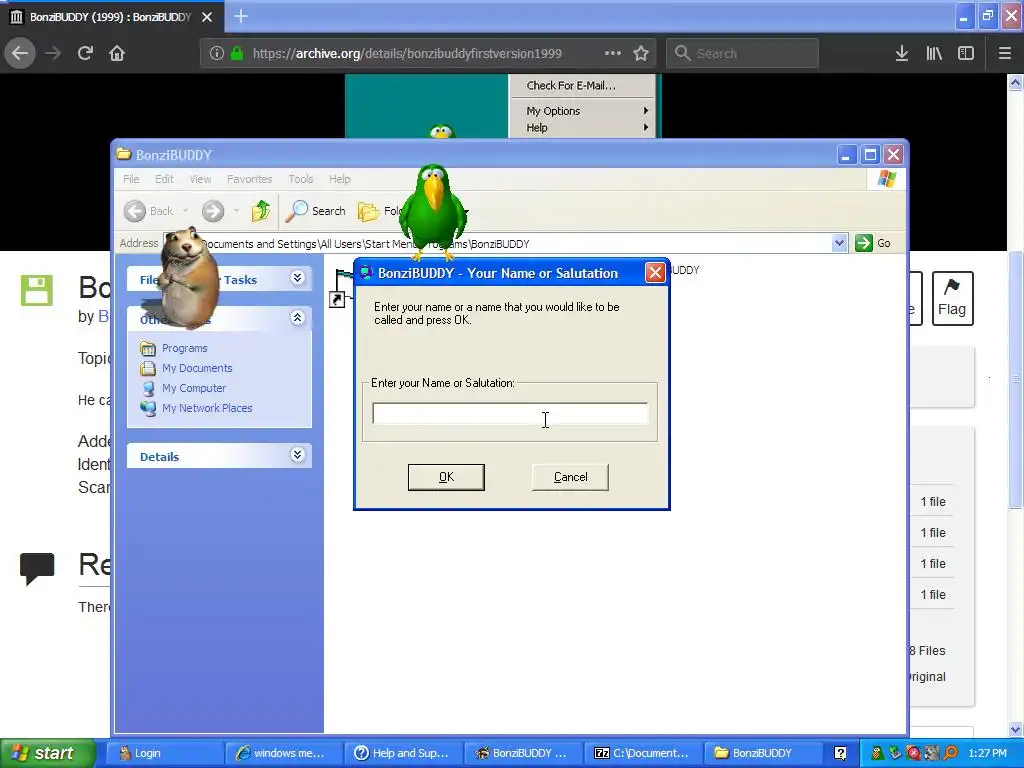Click the gopher animated character
Viewport: 1024px width, 768px height.
click(186, 278)
